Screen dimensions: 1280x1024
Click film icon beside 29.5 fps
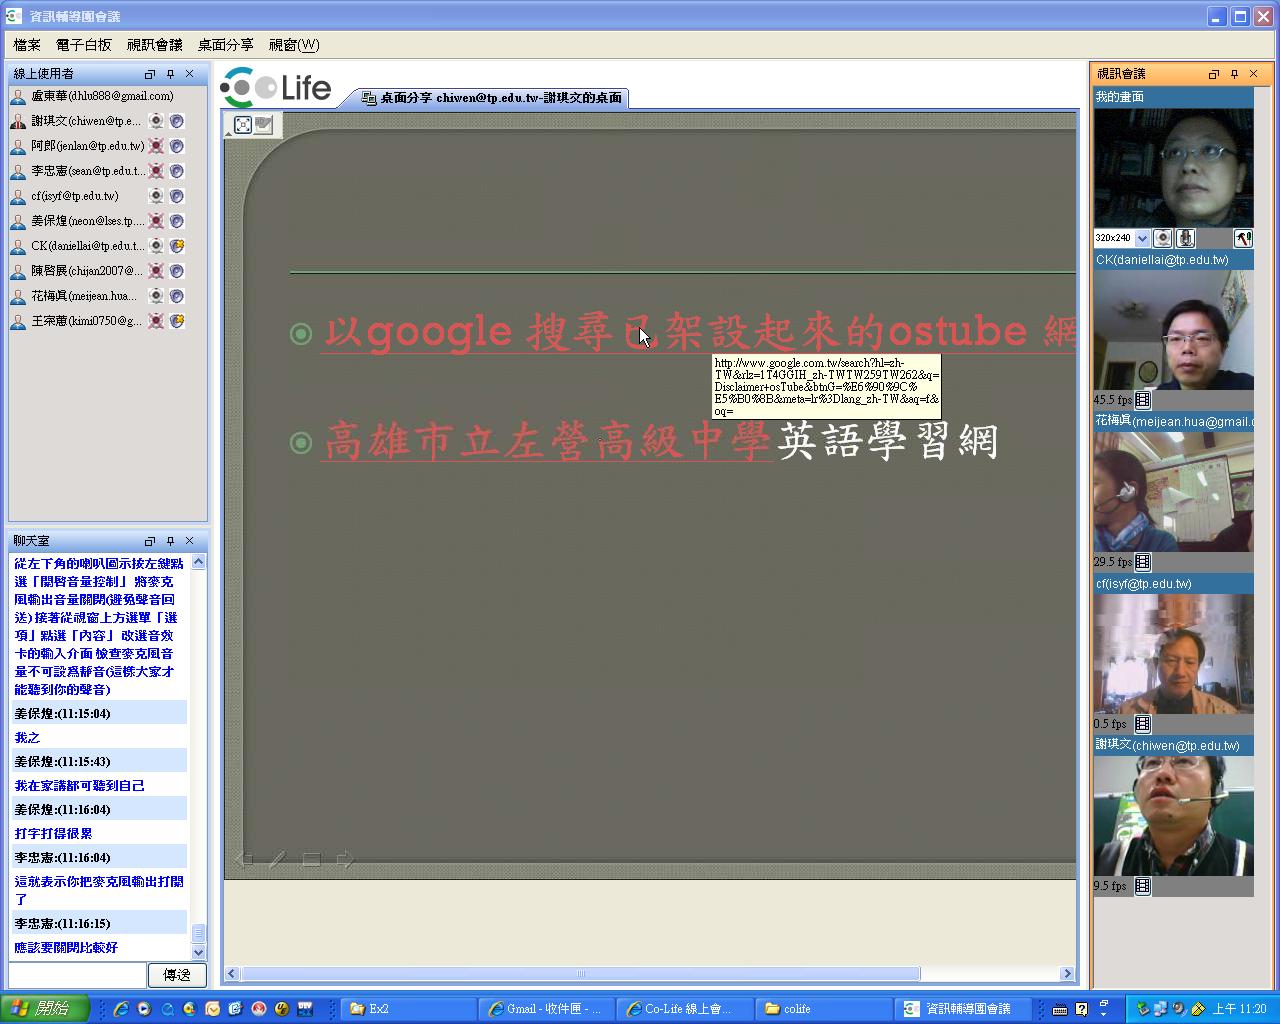1143,562
